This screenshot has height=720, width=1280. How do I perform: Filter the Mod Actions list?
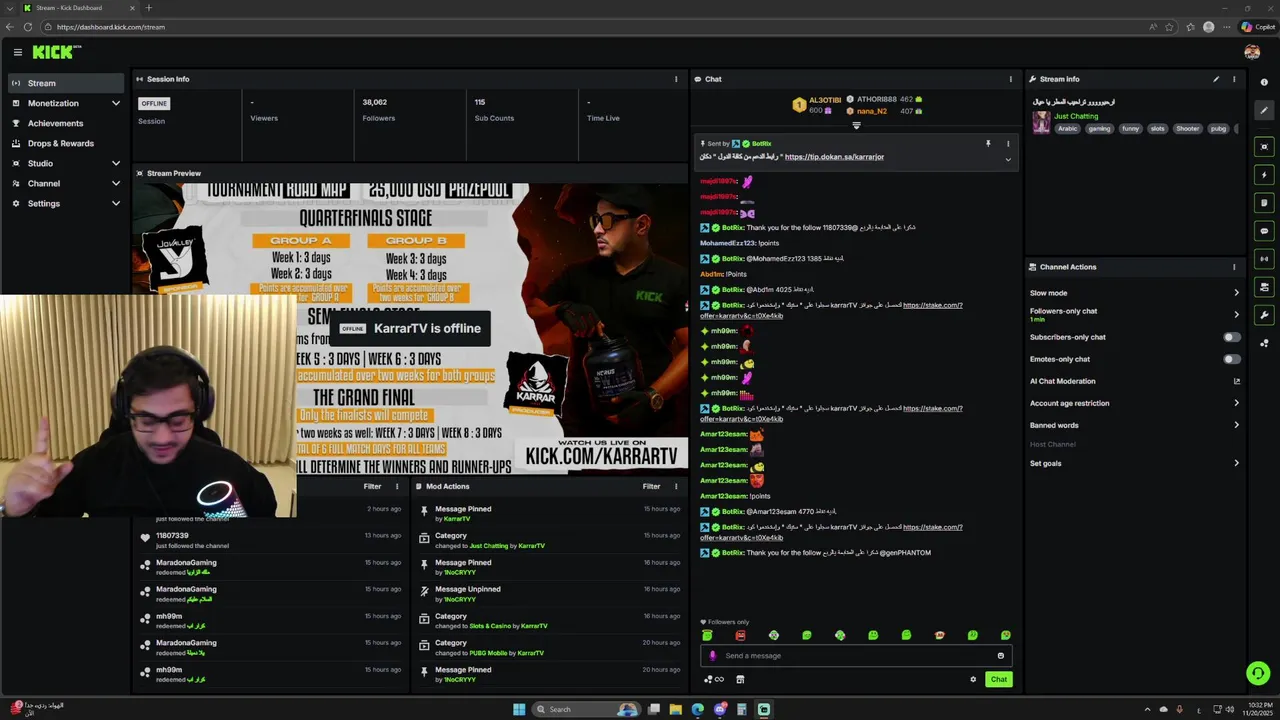[x=651, y=487]
